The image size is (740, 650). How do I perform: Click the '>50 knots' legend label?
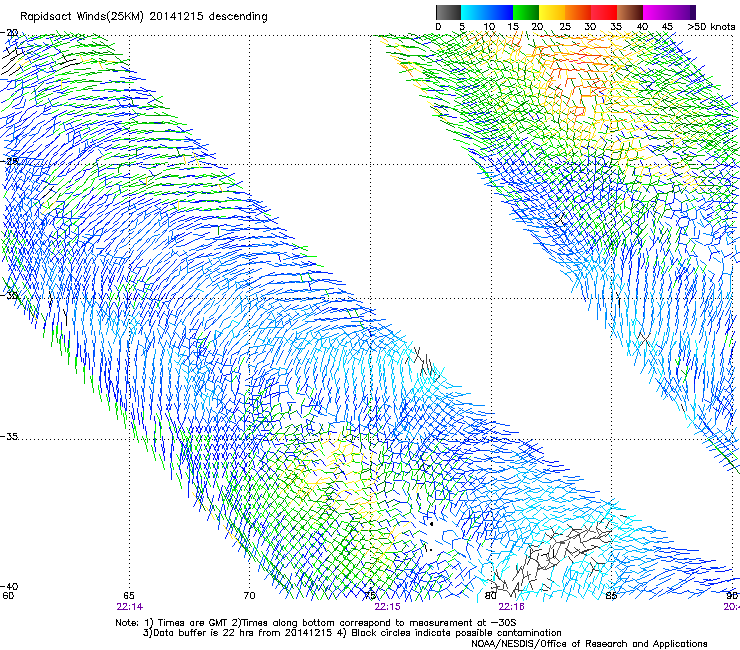coord(711,27)
